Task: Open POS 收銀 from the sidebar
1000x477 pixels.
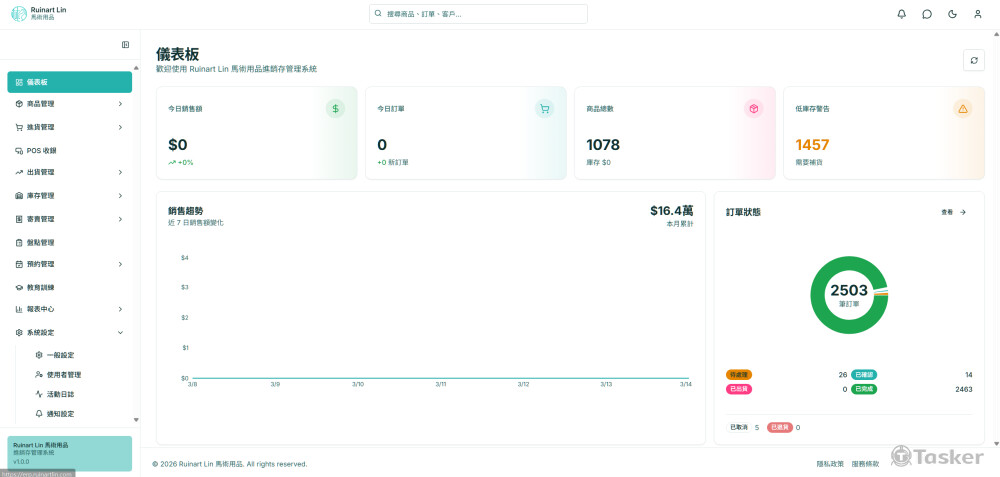Action: pos(41,150)
